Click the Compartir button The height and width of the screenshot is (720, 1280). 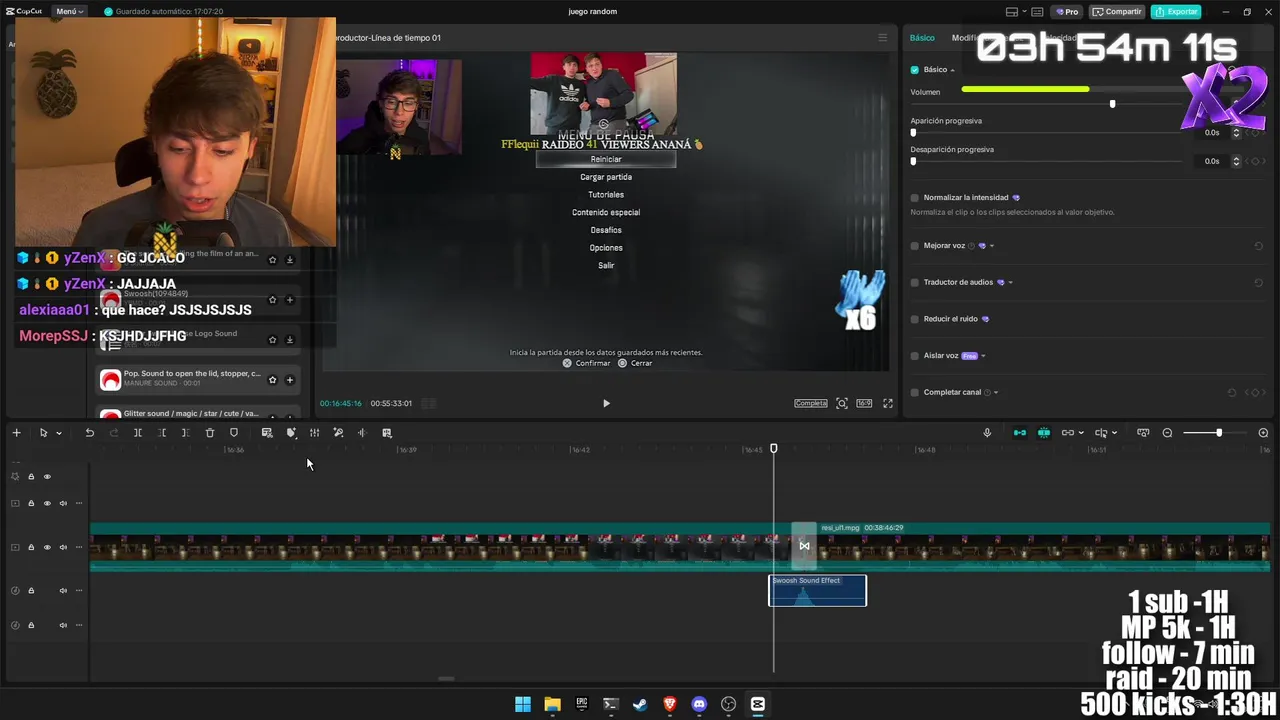click(1117, 12)
